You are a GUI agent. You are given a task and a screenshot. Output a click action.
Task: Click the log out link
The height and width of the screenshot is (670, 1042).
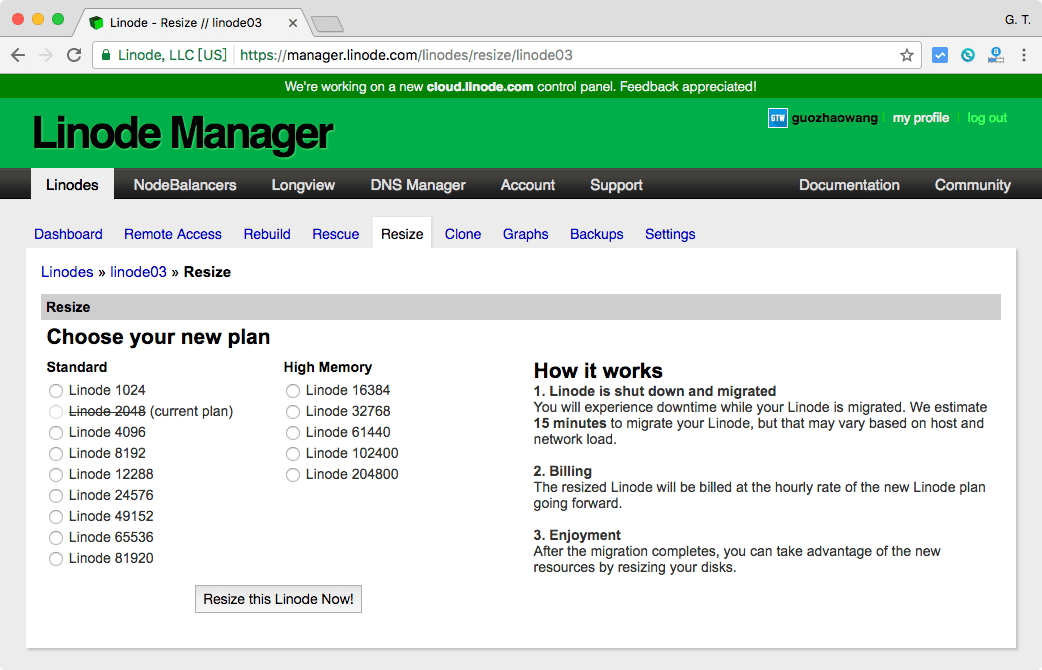tap(986, 118)
